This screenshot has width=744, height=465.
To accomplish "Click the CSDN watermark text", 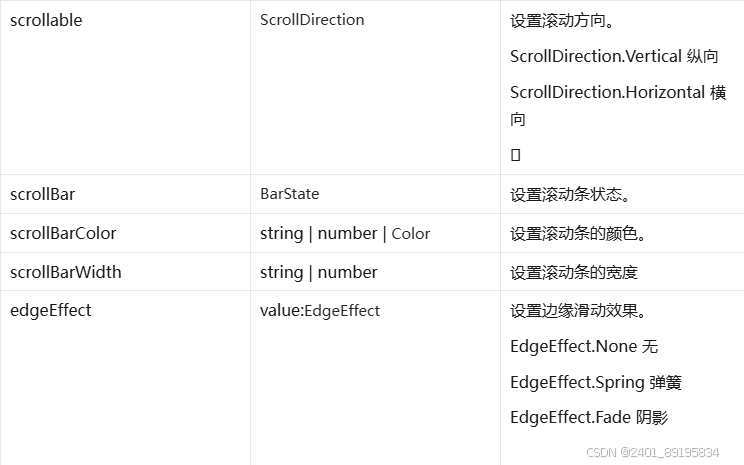I will 652,452.
